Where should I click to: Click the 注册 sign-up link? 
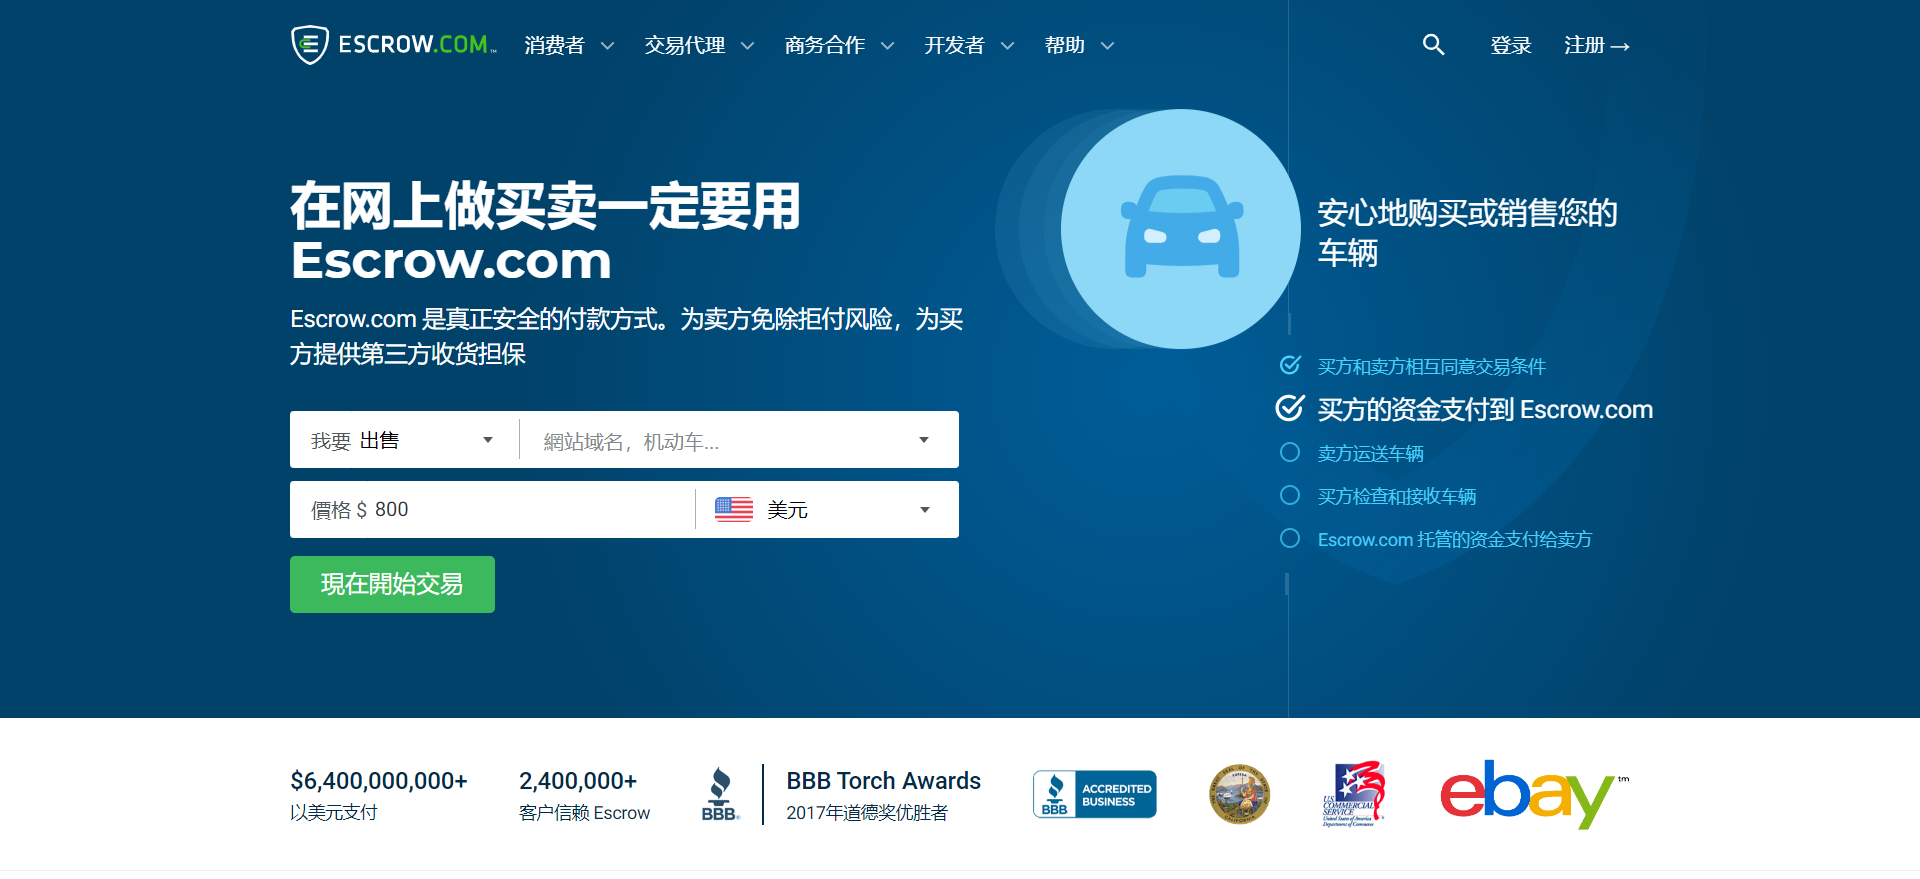tap(1596, 46)
